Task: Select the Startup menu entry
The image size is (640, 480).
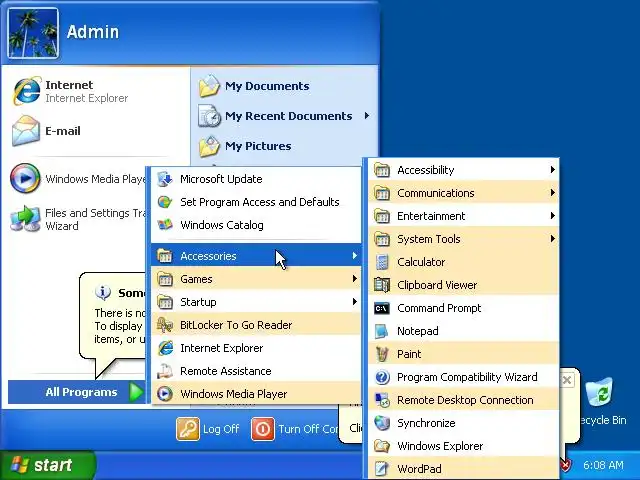Action: [x=256, y=302]
